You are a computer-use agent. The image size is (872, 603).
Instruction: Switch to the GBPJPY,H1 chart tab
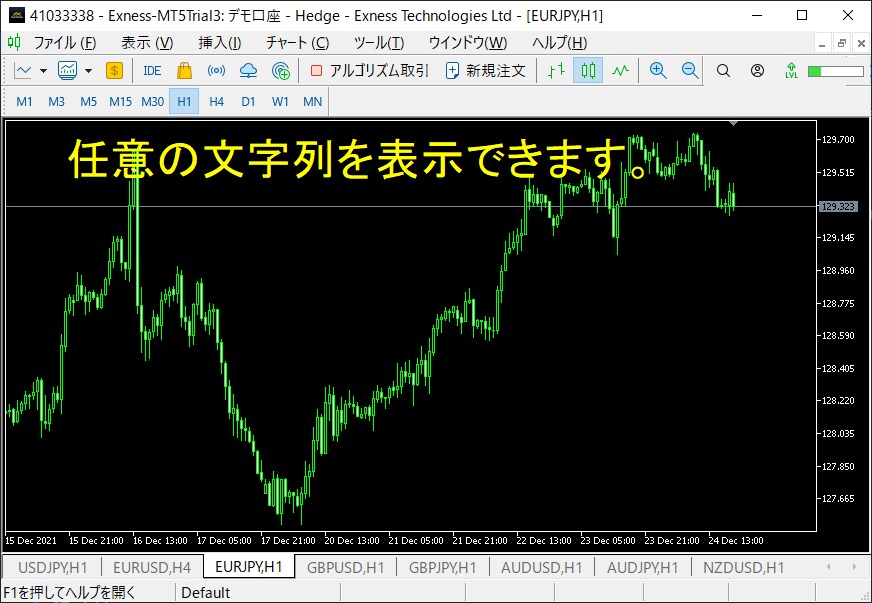tap(443, 567)
